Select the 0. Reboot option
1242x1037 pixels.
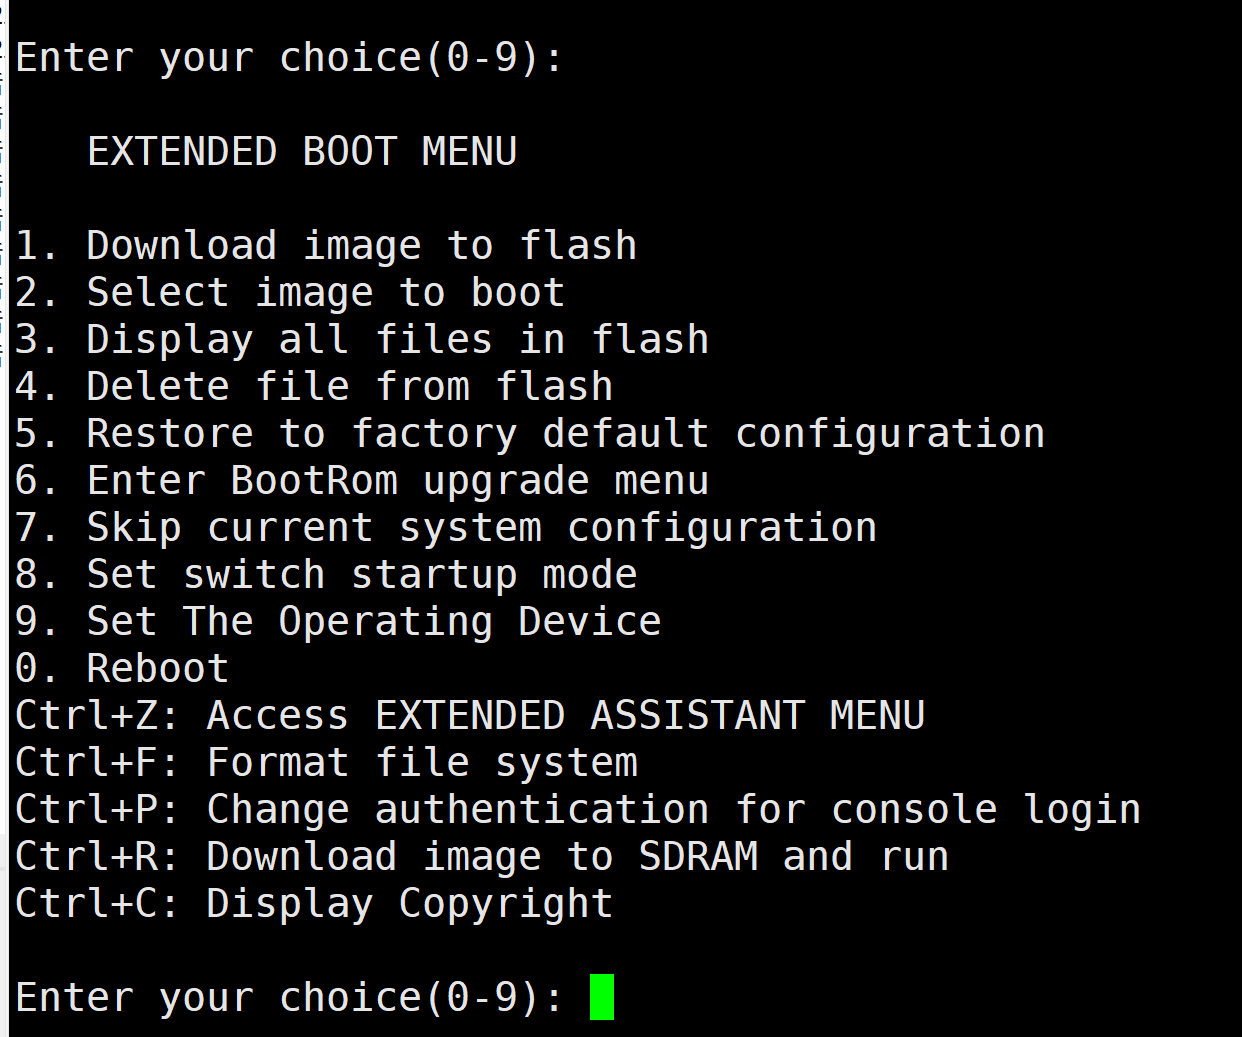point(122,669)
